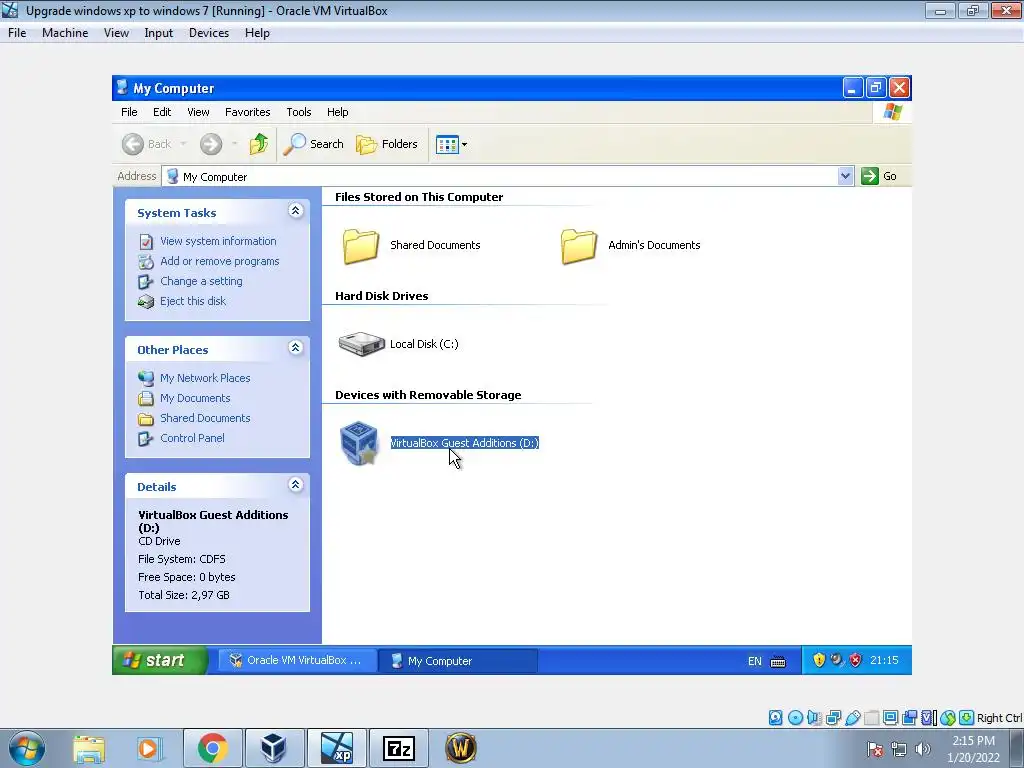The width and height of the screenshot is (1024, 768).
Task: Select VirtualBox Guest Additions (D:) drive icon
Action: point(359,443)
